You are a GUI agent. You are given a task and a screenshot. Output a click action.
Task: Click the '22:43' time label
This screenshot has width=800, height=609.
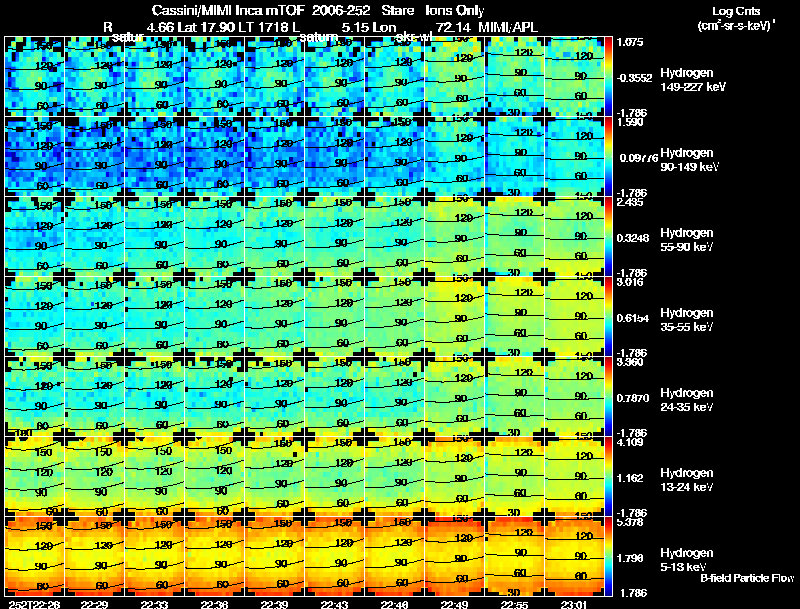pos(334,604)
